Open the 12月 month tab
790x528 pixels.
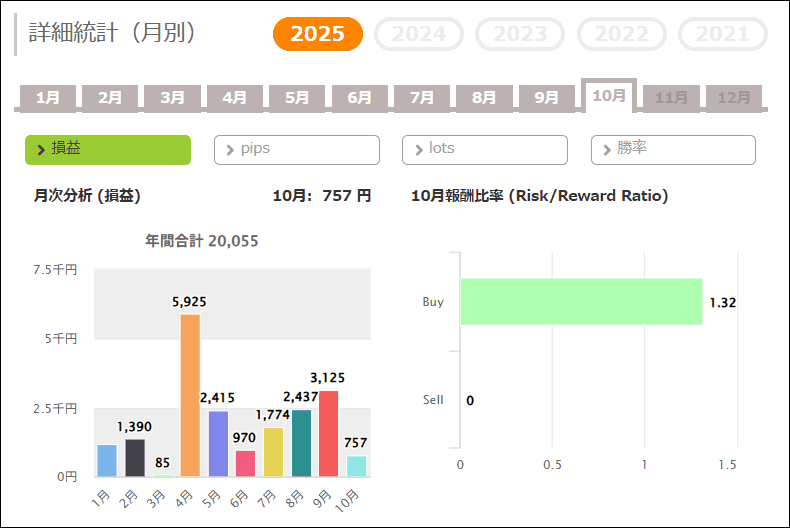(x=734, y=98)
